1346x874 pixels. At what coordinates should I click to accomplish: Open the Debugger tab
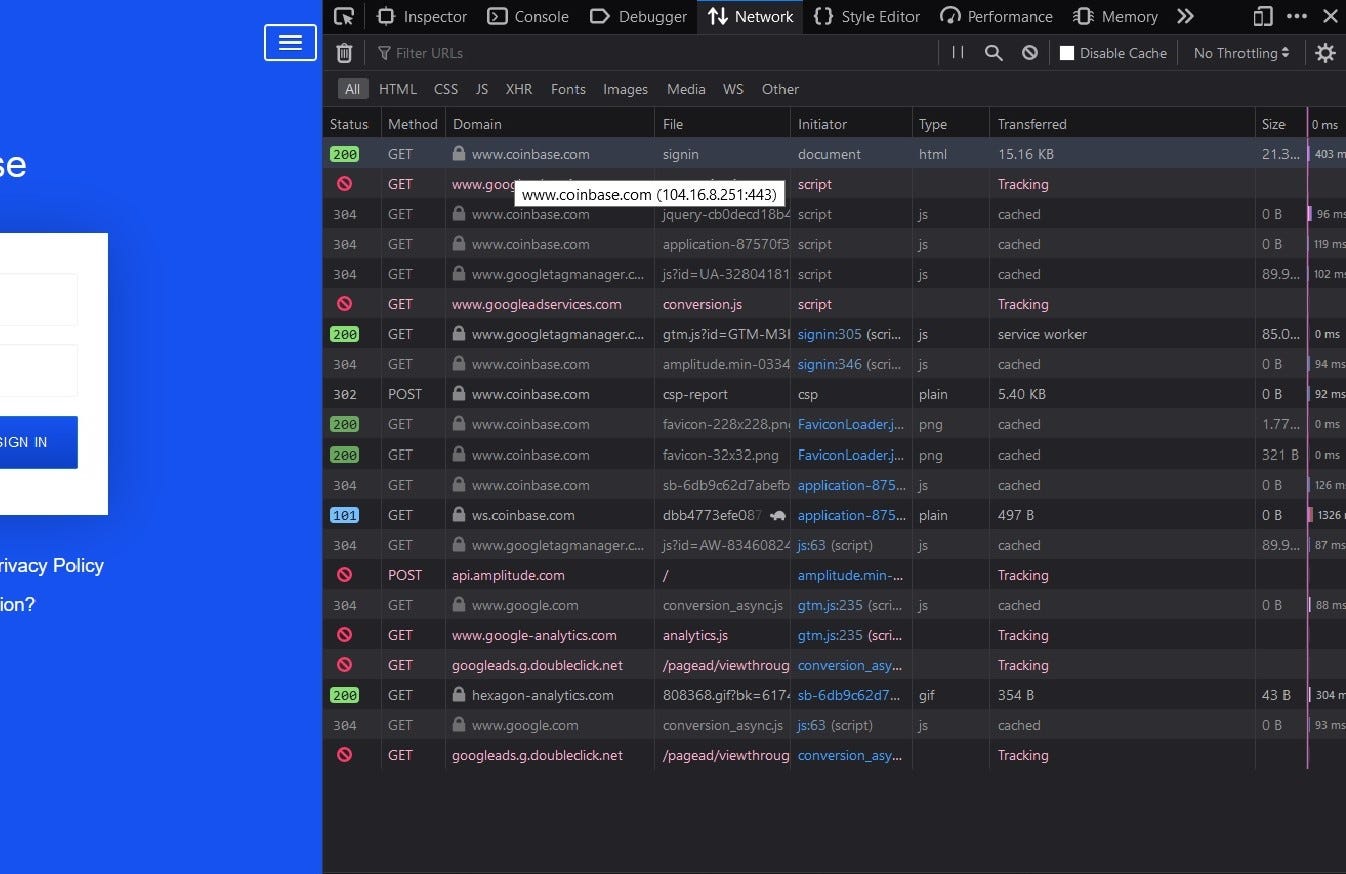click(x=639, y=16)
